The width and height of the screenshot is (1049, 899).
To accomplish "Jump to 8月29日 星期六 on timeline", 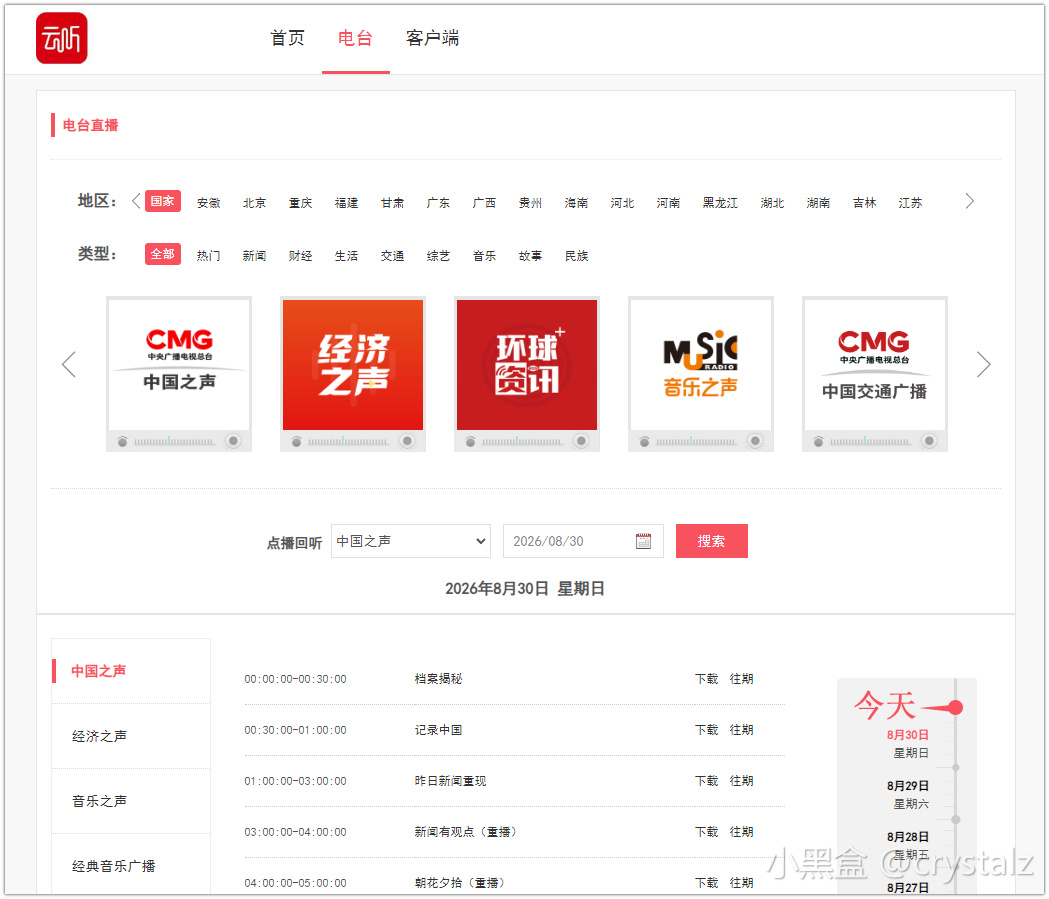I will tap(908, 795).
